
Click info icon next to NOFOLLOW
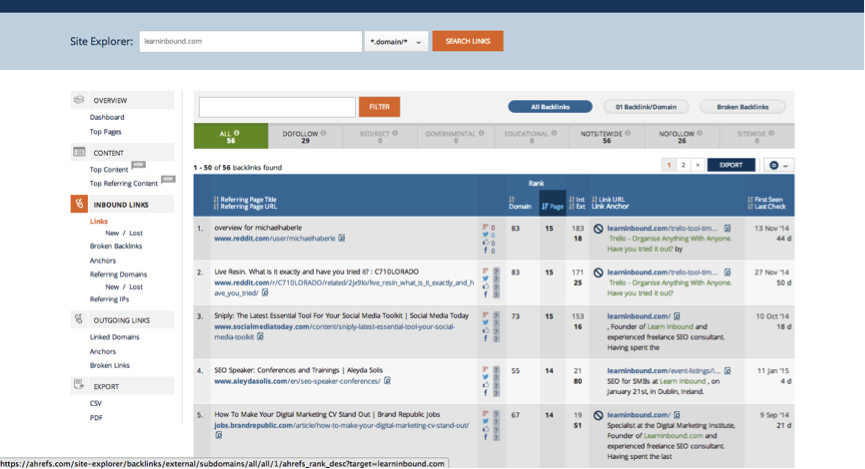tap(700, 133)
